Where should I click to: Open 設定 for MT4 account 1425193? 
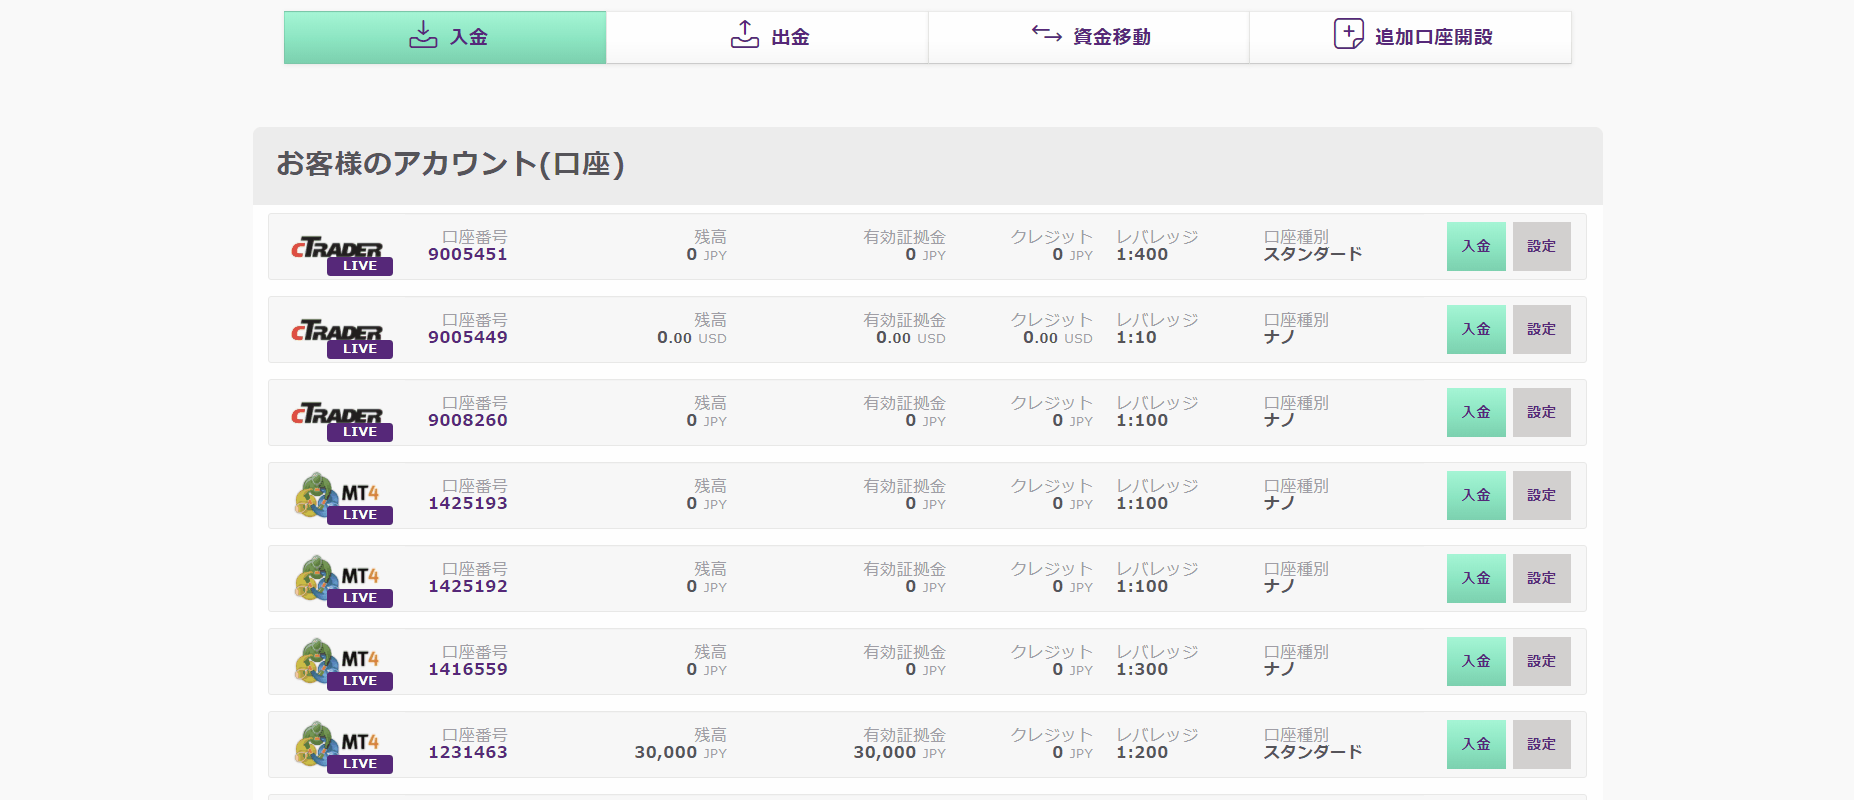[x=1541, y=495]
